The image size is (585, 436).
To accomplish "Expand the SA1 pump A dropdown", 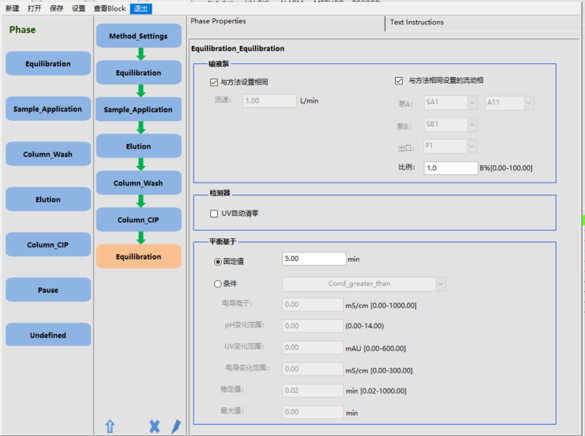I will click(x=450, y=102).
